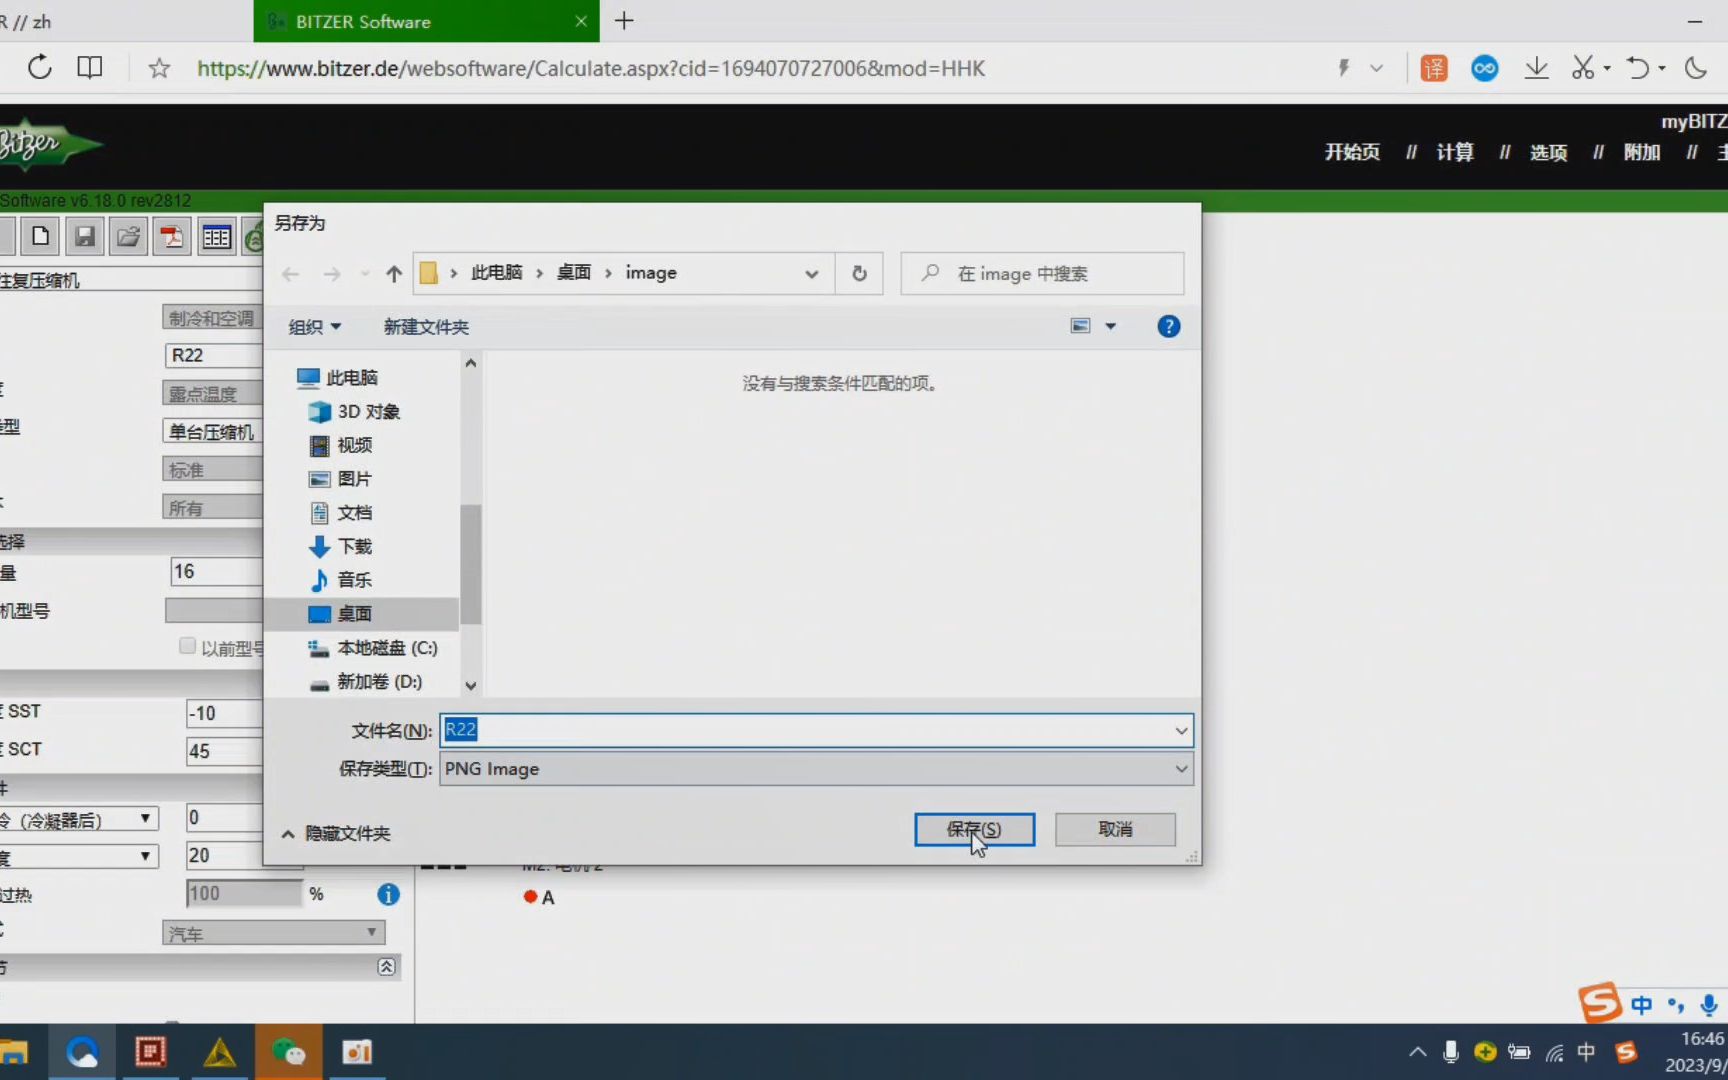
Task: Expand the file name history dropdown
Action: [x=1181, y=731]
